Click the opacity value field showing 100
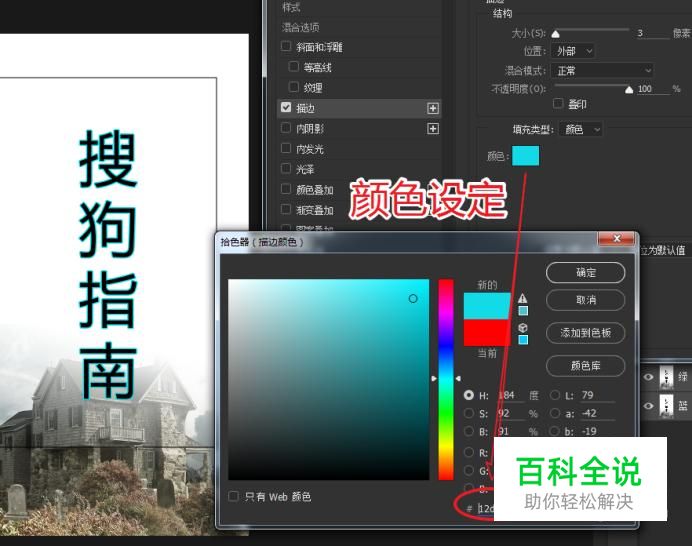692x546 pixels. (x=653, y=89)
